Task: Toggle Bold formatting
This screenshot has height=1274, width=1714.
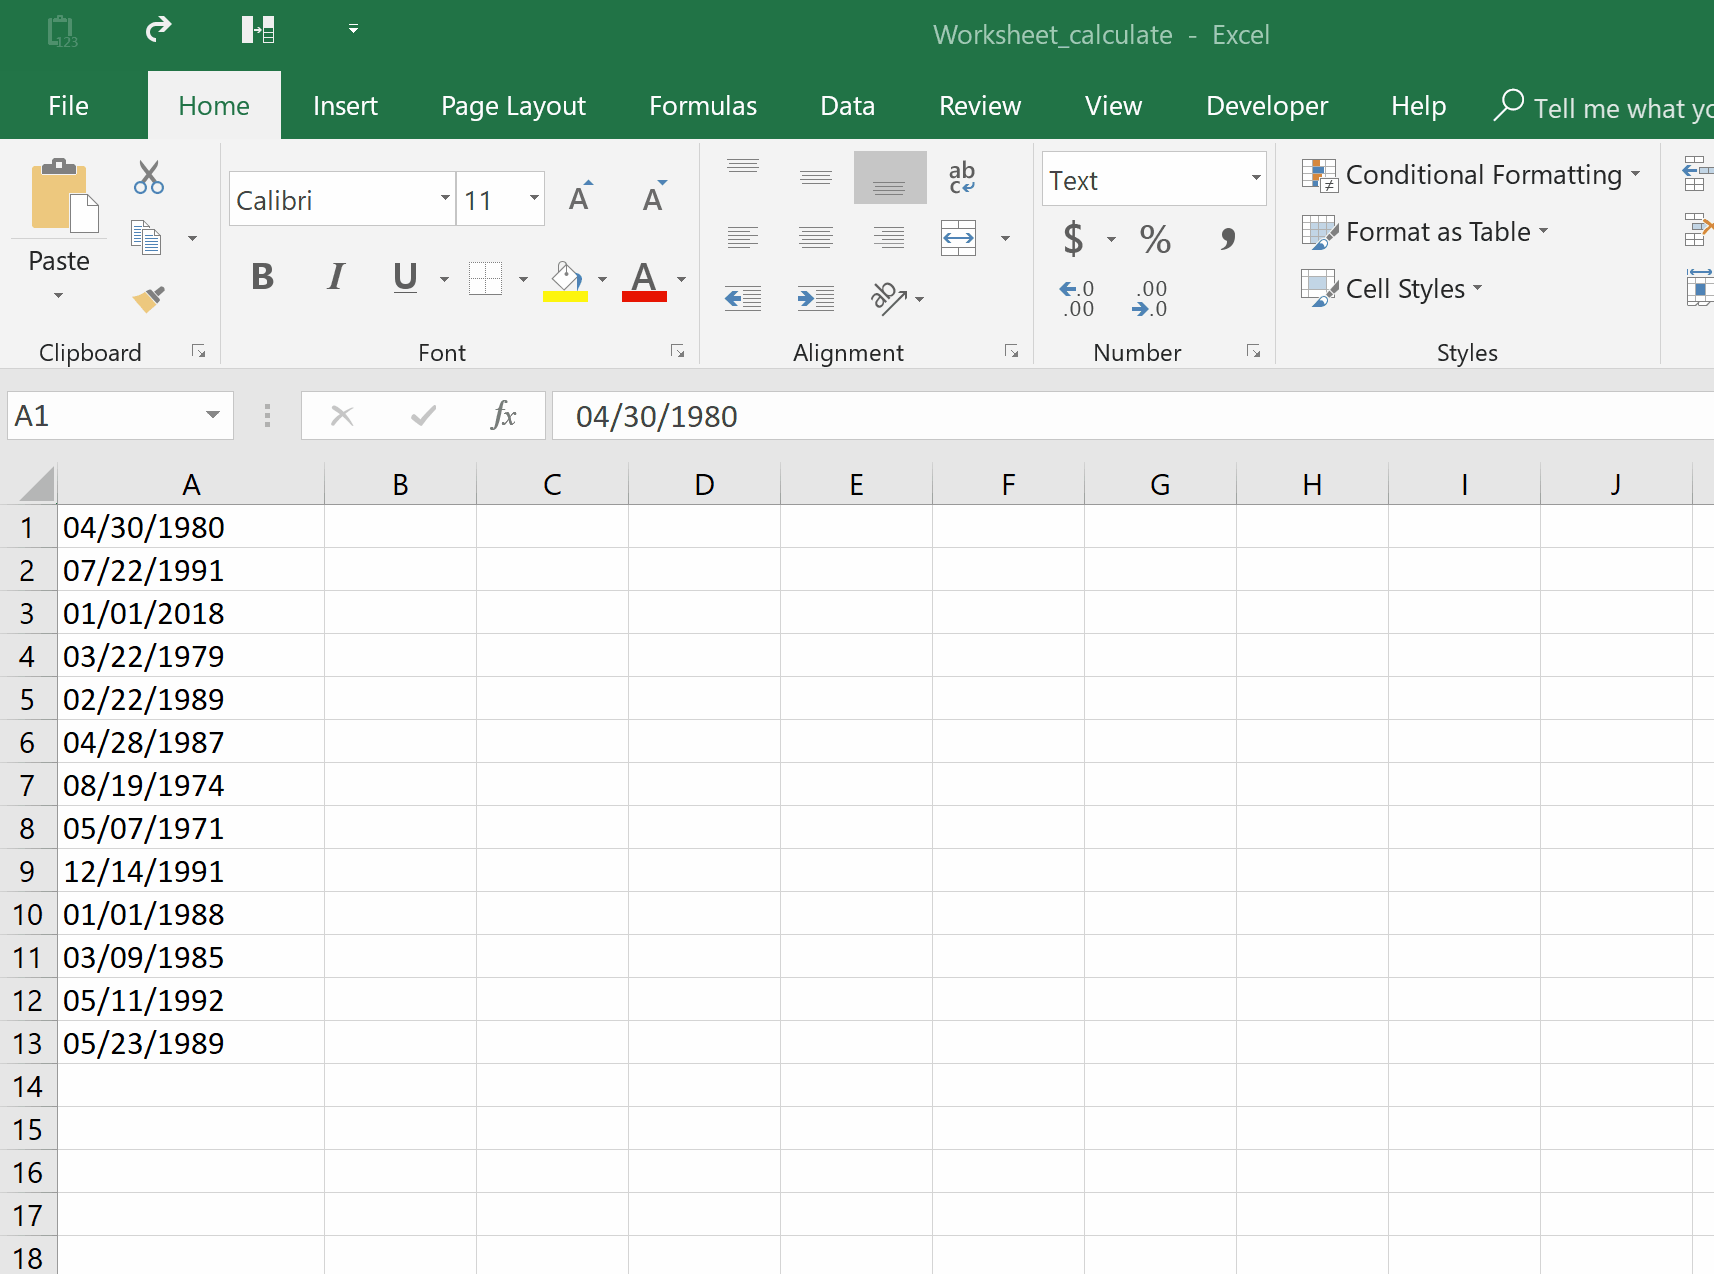Action: (x=262, y=277)
